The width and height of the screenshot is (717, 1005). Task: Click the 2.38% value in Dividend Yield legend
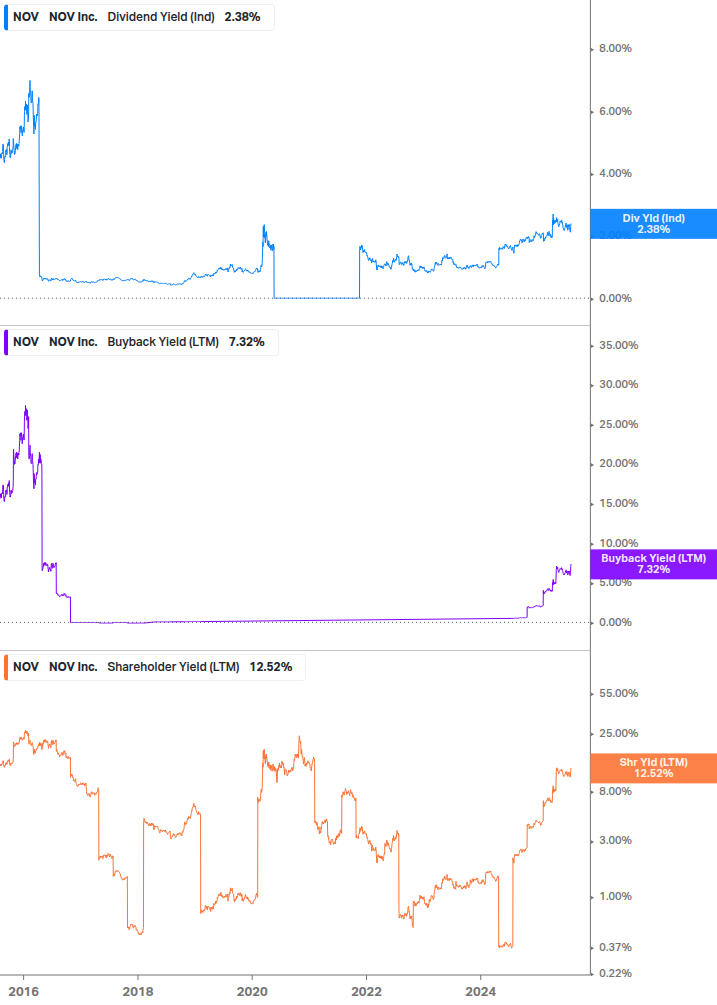[242, 17]
